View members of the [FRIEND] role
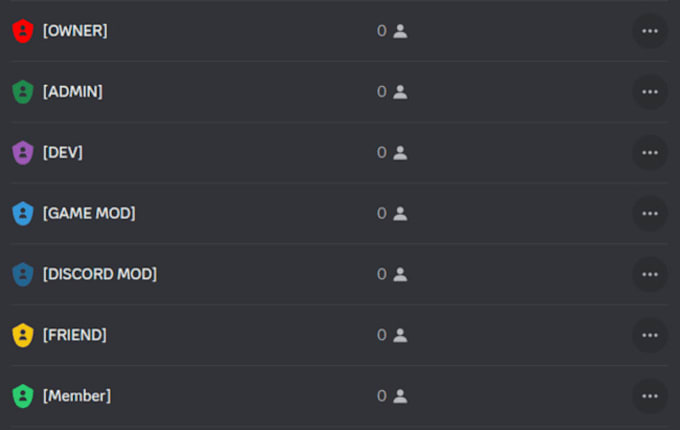Image resolution: width=680 pixels, height=430 pixels. 392,335
